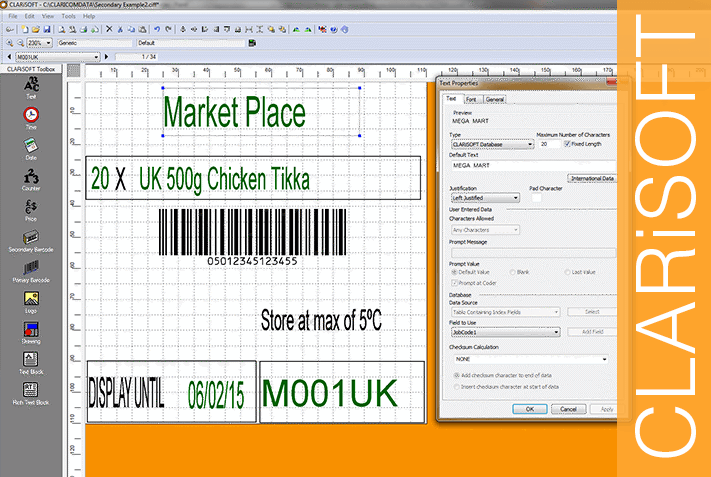Select the Default Value radio button
Screen dimensions: 711x477
click(454, 272)
